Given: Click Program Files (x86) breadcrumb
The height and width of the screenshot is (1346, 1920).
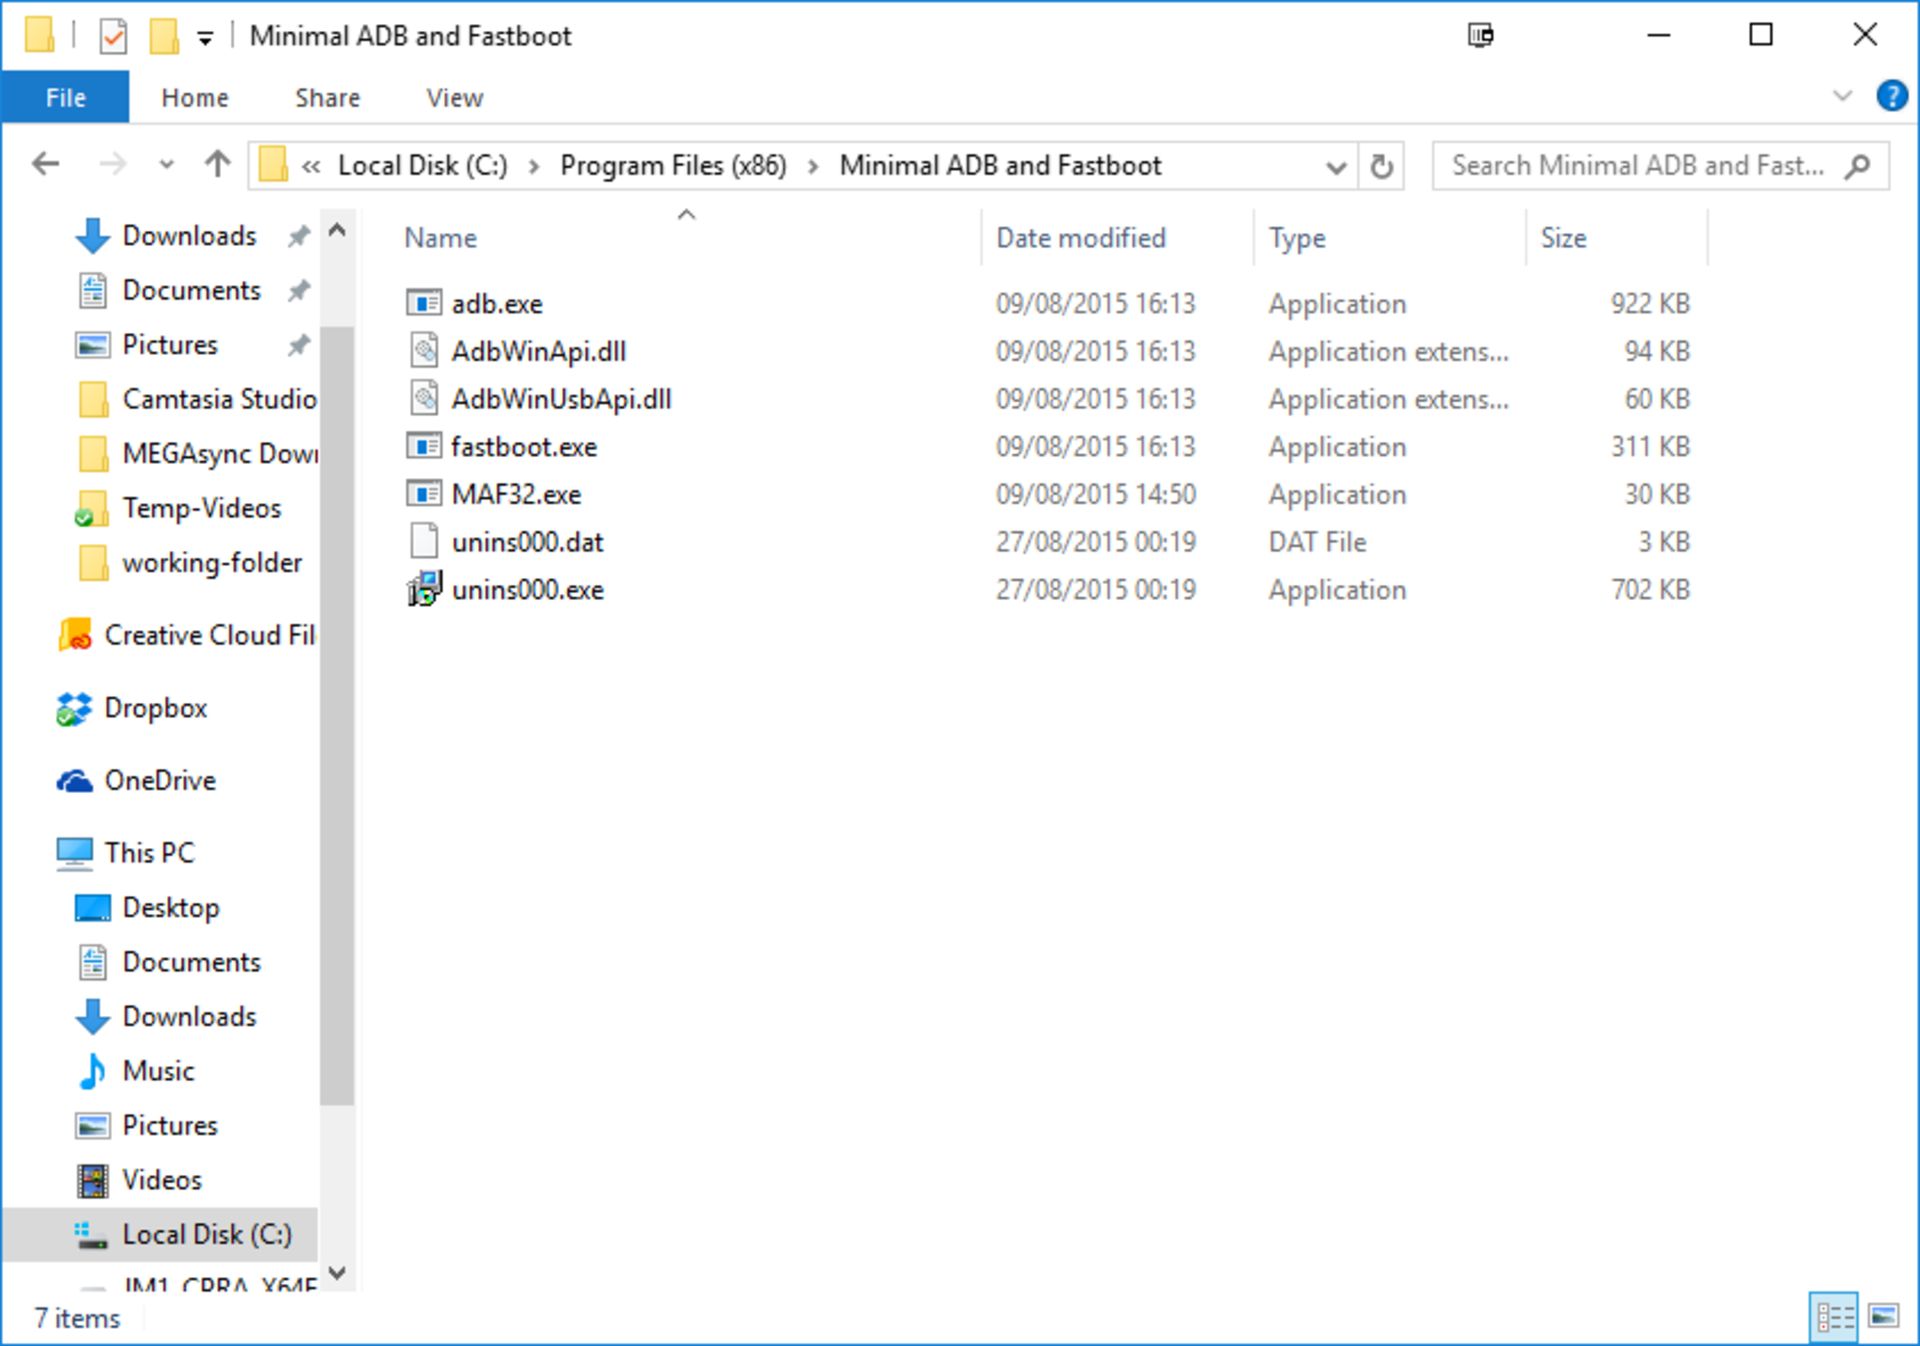Looking at the screenshot, I should 673,165.
